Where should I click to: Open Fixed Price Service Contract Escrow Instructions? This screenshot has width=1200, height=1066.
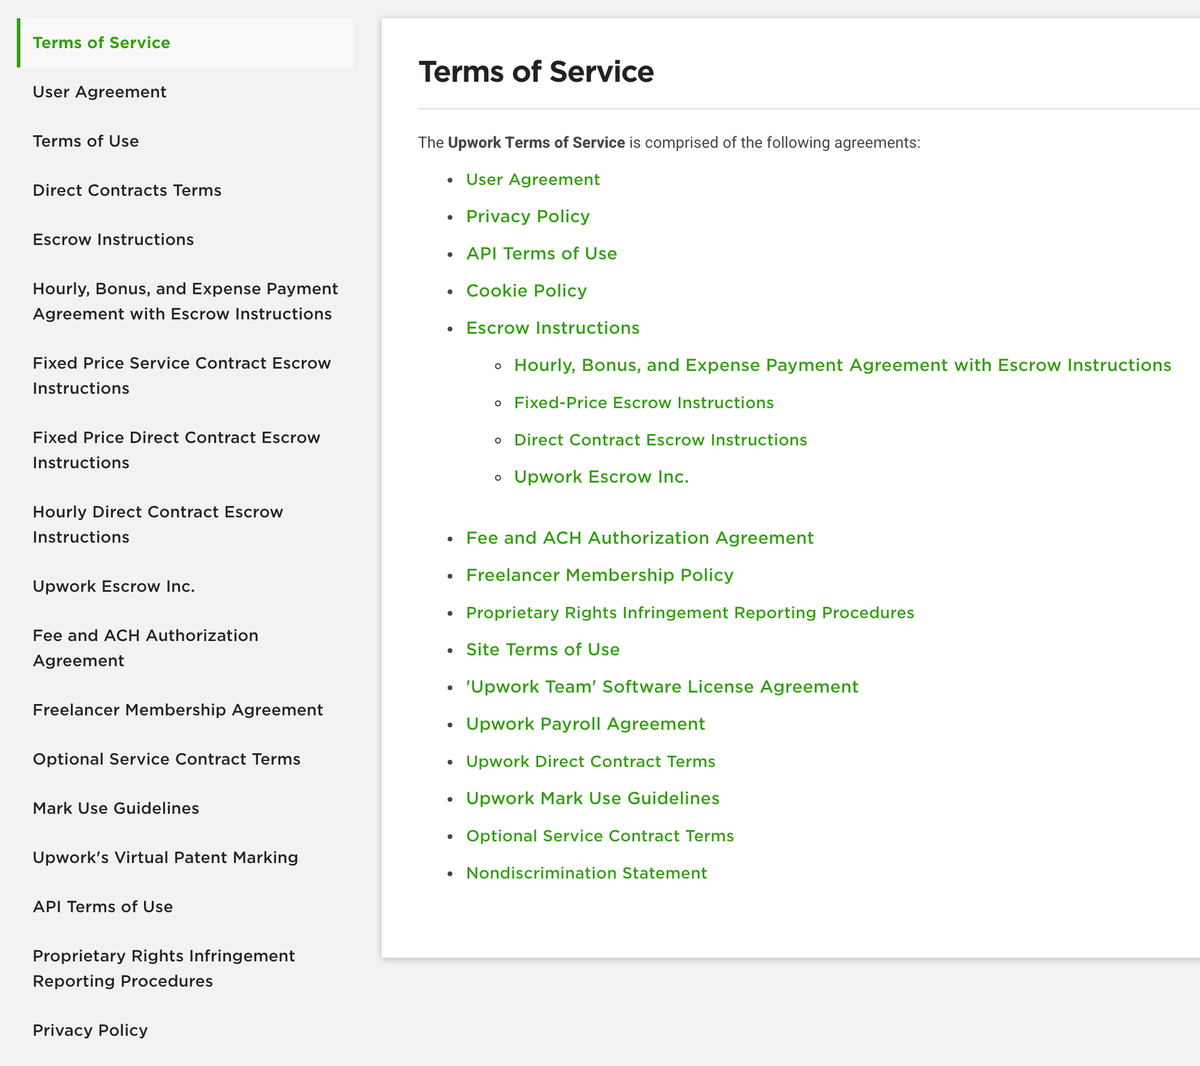click(x=182, y=376)
